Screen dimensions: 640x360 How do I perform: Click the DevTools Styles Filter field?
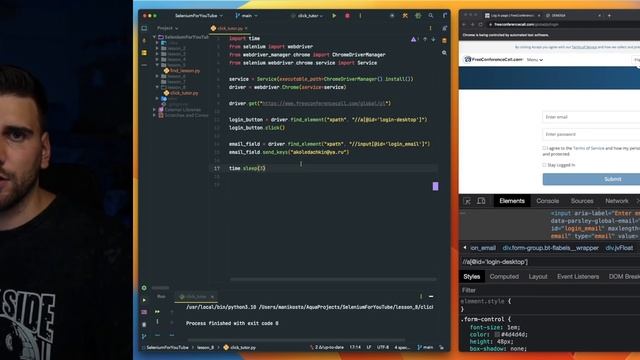coord(550,290)
